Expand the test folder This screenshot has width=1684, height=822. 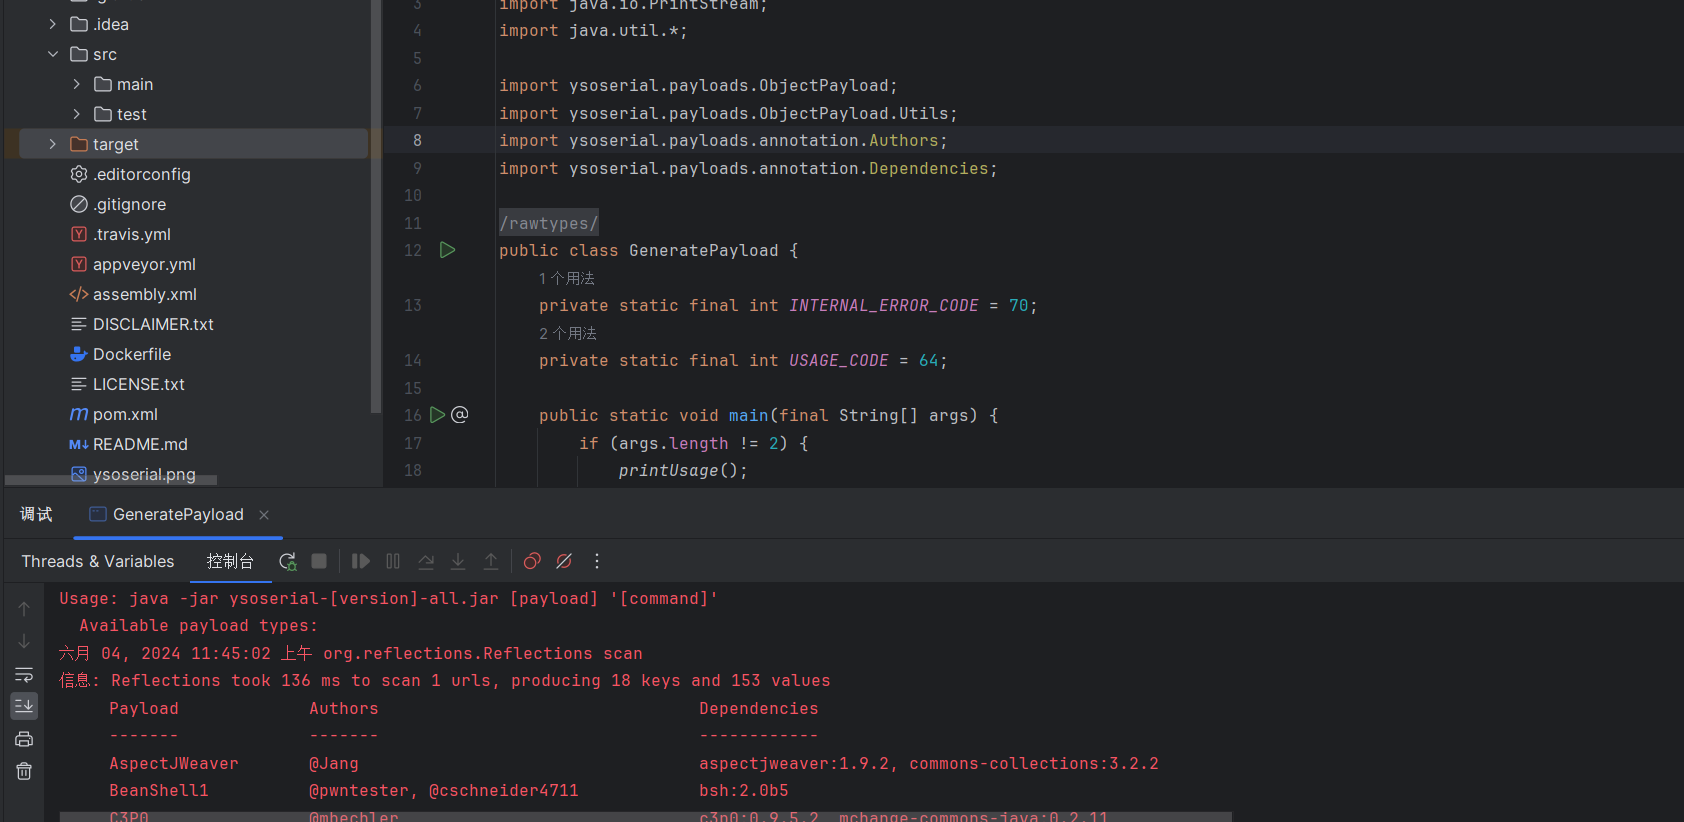[x=77, y=114]
